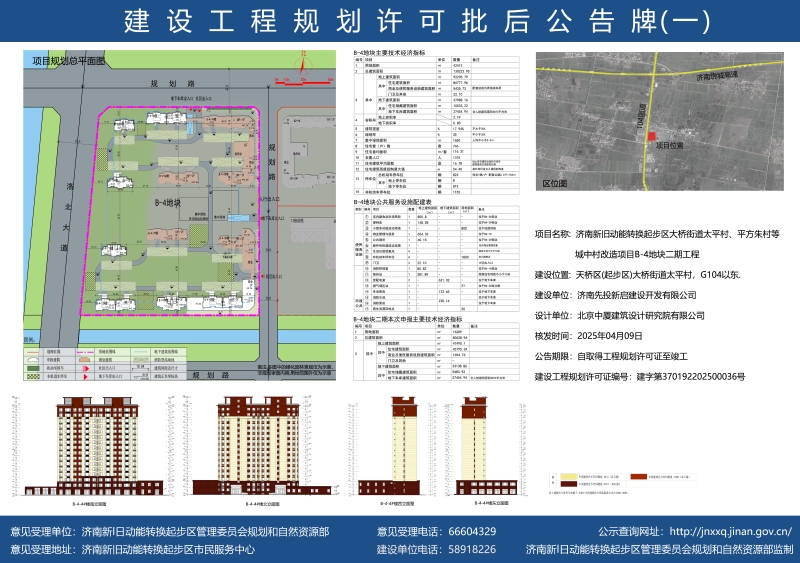Image resolution: width=800 pixels, height=563 pixels.
Task: Click the construction unit phone 58918226
Action: coord(473,549)
